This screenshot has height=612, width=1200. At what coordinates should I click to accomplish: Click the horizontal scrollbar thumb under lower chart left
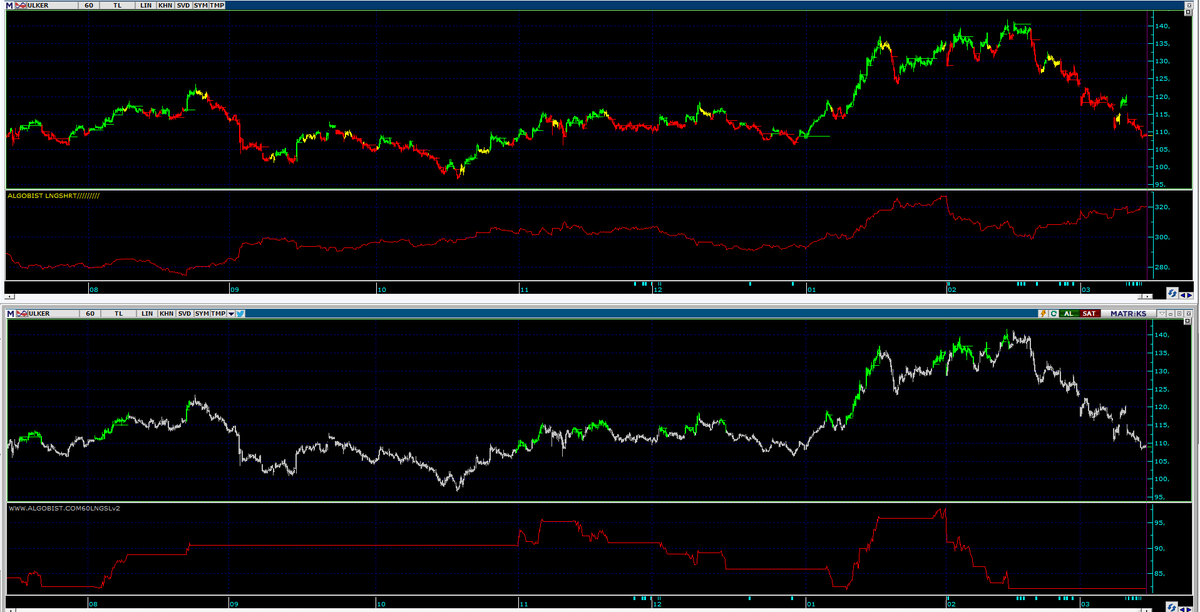pos(10,610)
